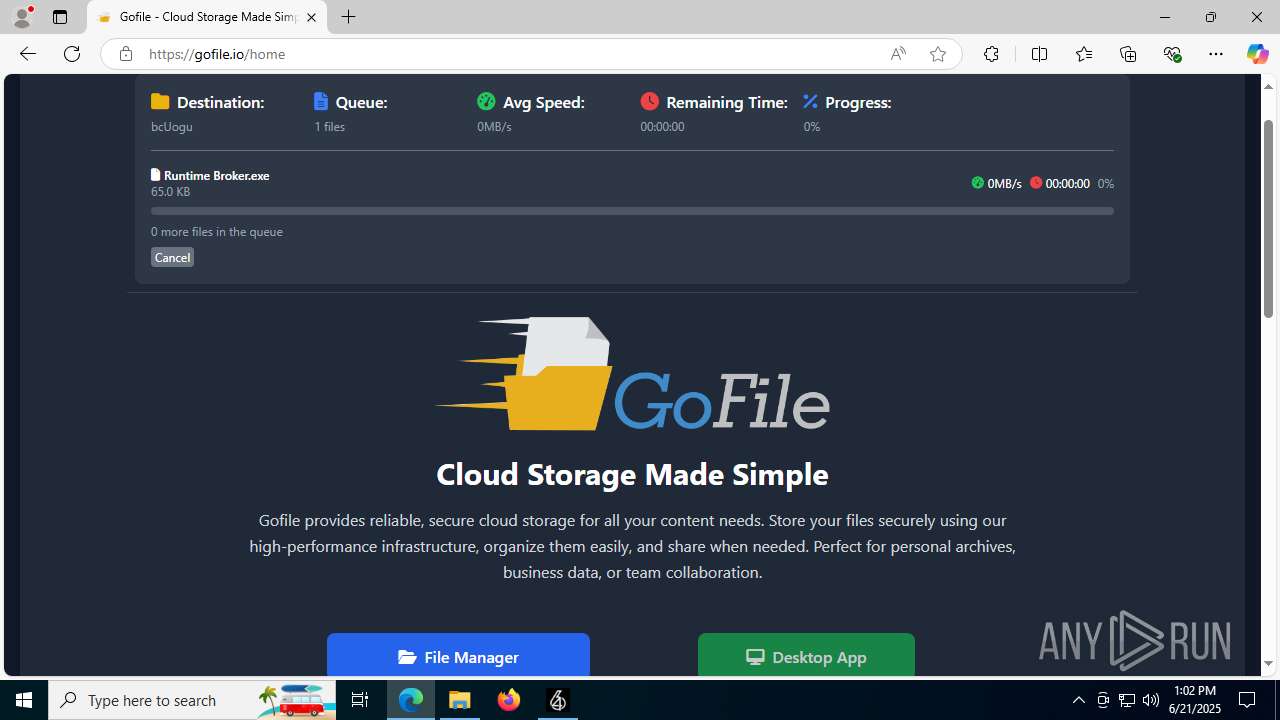Click the browser Back arrow
This screenshot has height=720, width=1280.
[x=28, y=54]
